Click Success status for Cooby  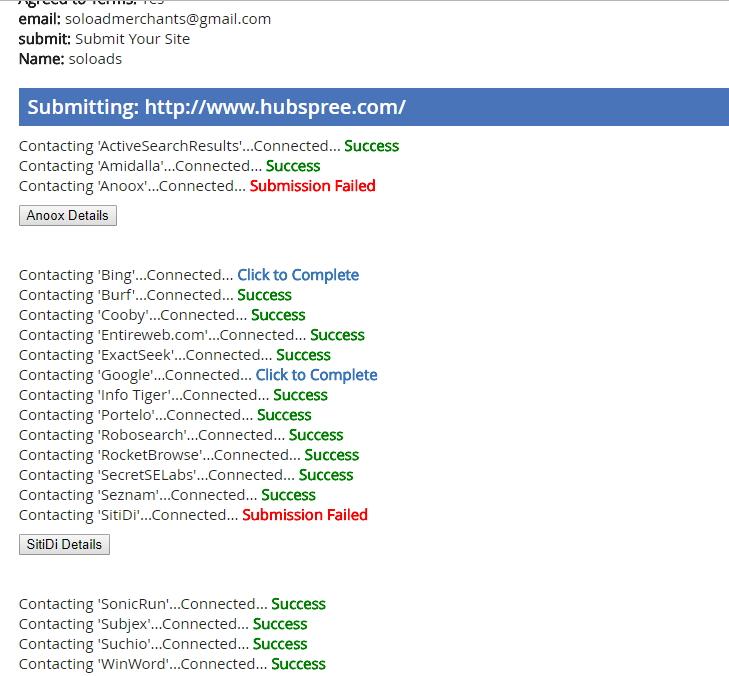point(278,315)
